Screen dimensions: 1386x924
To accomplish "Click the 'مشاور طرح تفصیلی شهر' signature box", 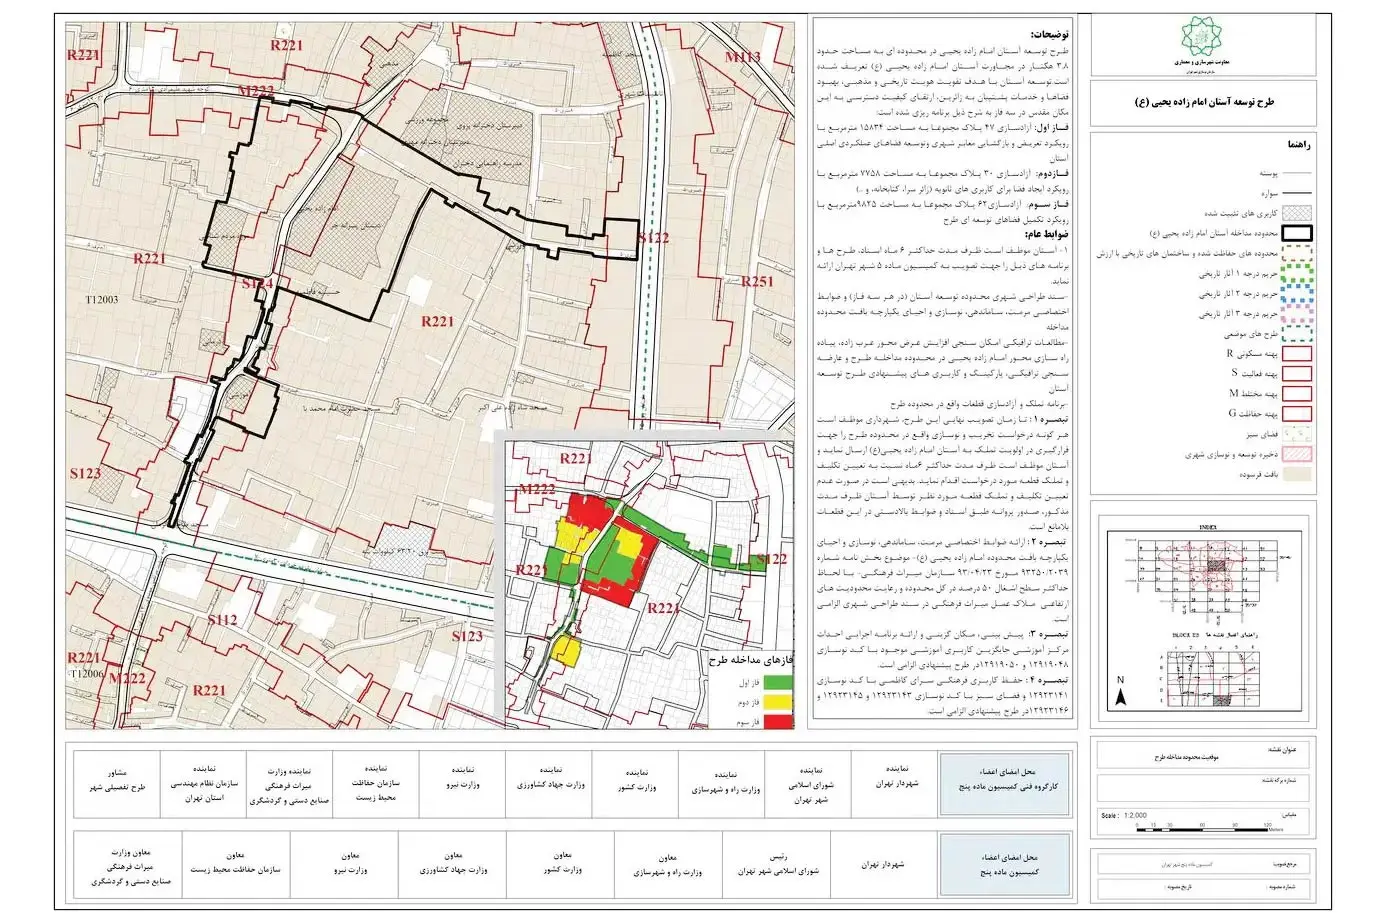I will pos(118,783).
